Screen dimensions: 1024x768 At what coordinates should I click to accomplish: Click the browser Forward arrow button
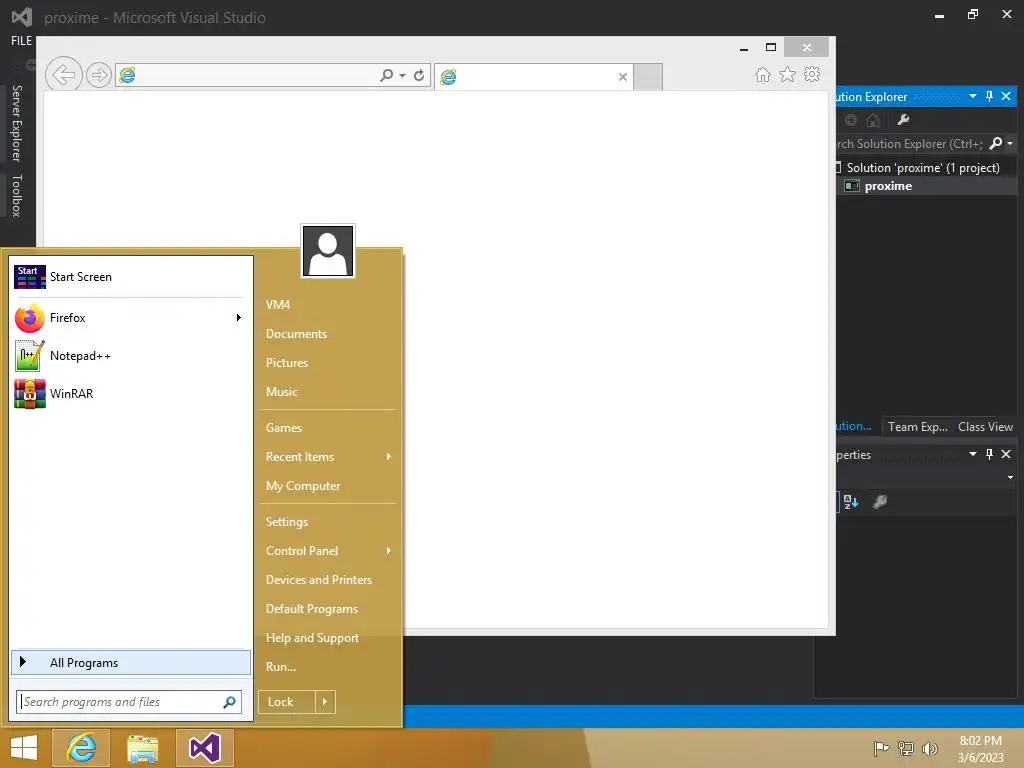point(99,75)
